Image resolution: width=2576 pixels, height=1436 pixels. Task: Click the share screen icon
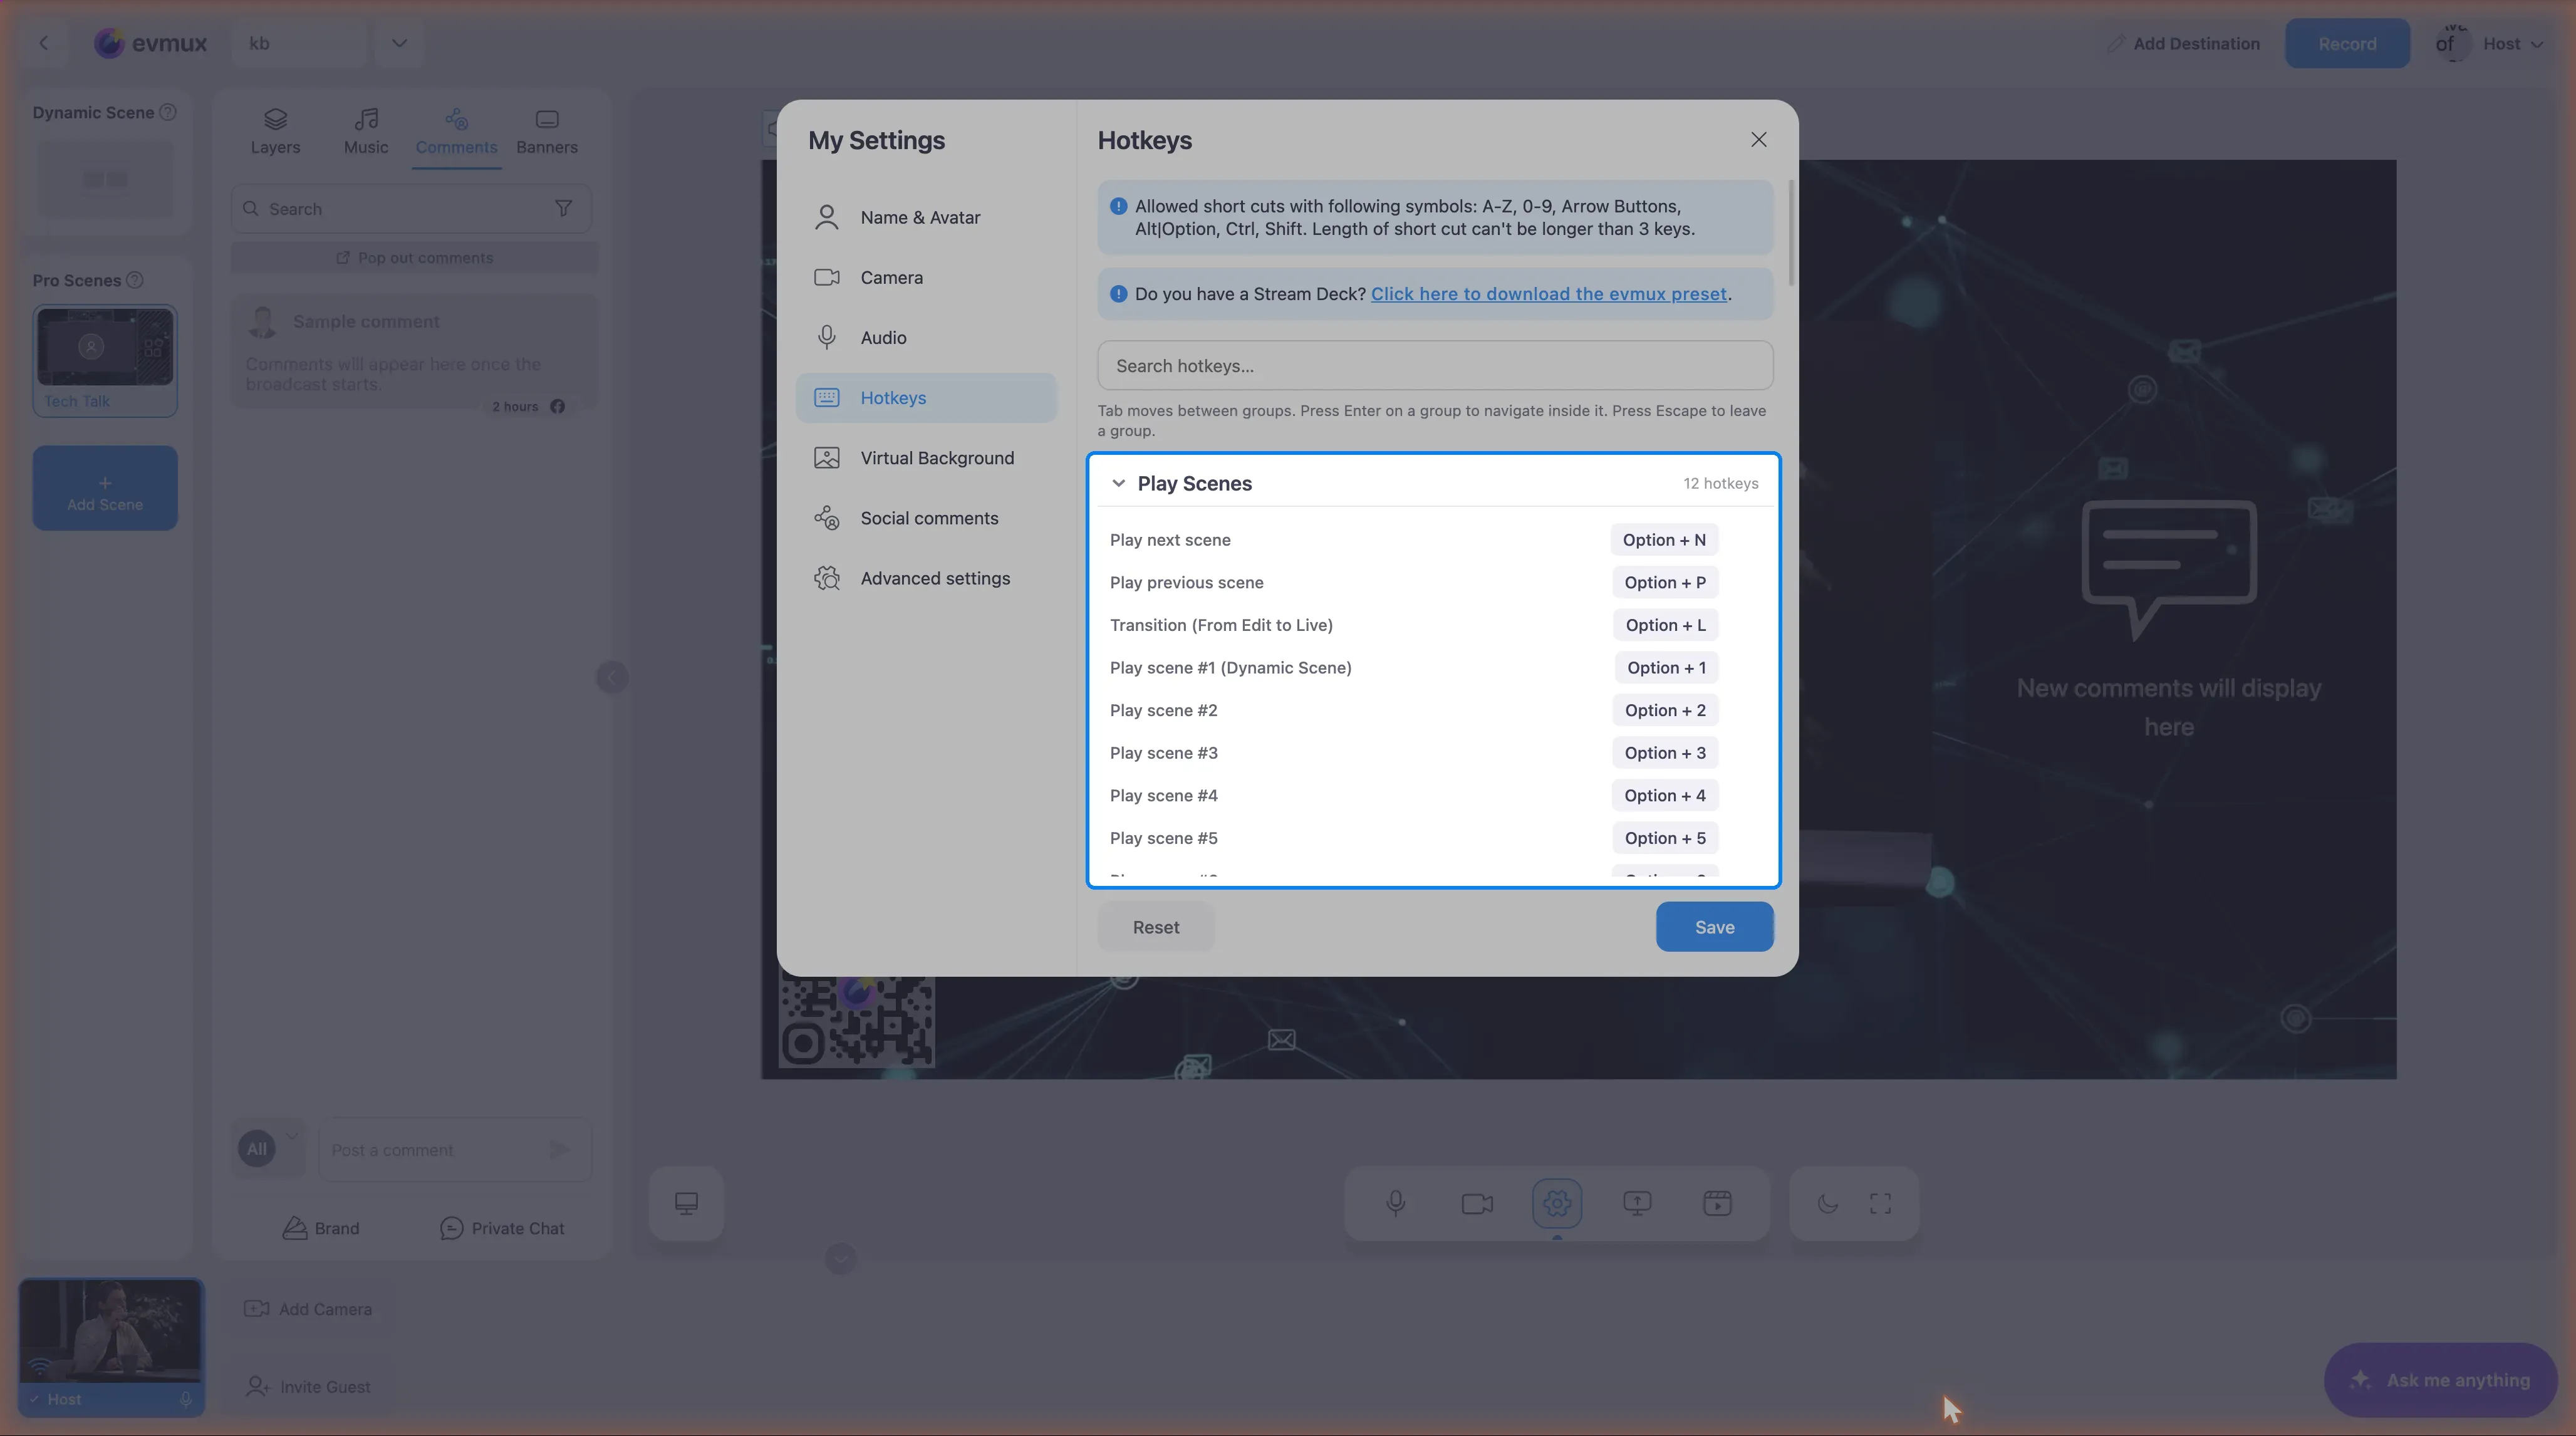[1637, 1203]
